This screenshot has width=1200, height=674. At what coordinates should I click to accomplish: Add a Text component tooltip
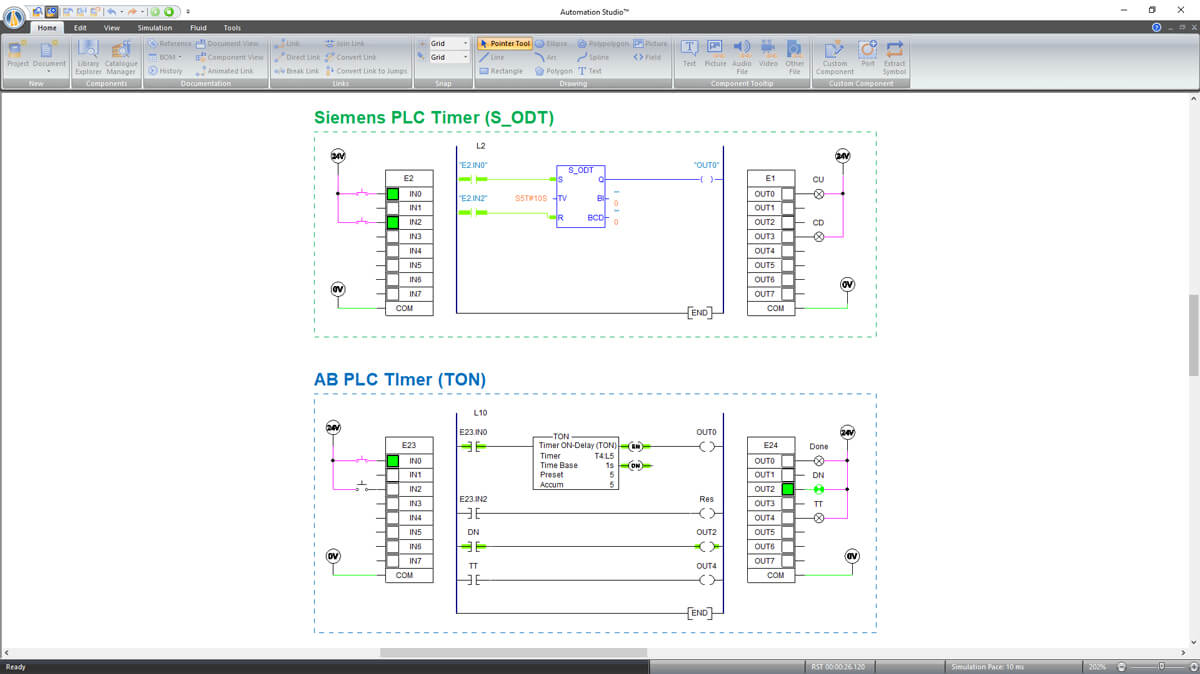pos(689,53)
